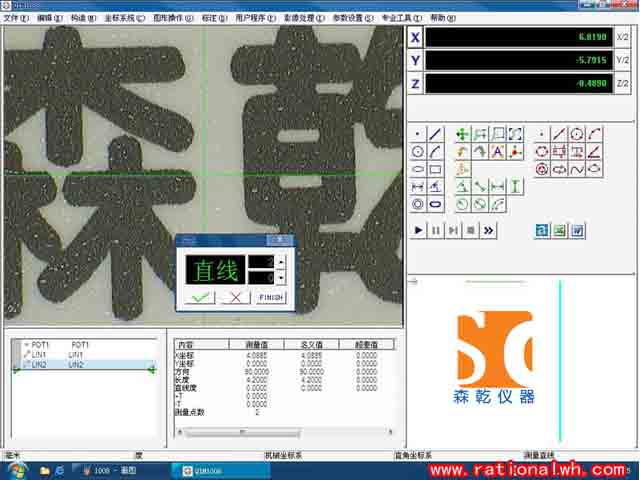Click the teal report export icon

point(542,231)
